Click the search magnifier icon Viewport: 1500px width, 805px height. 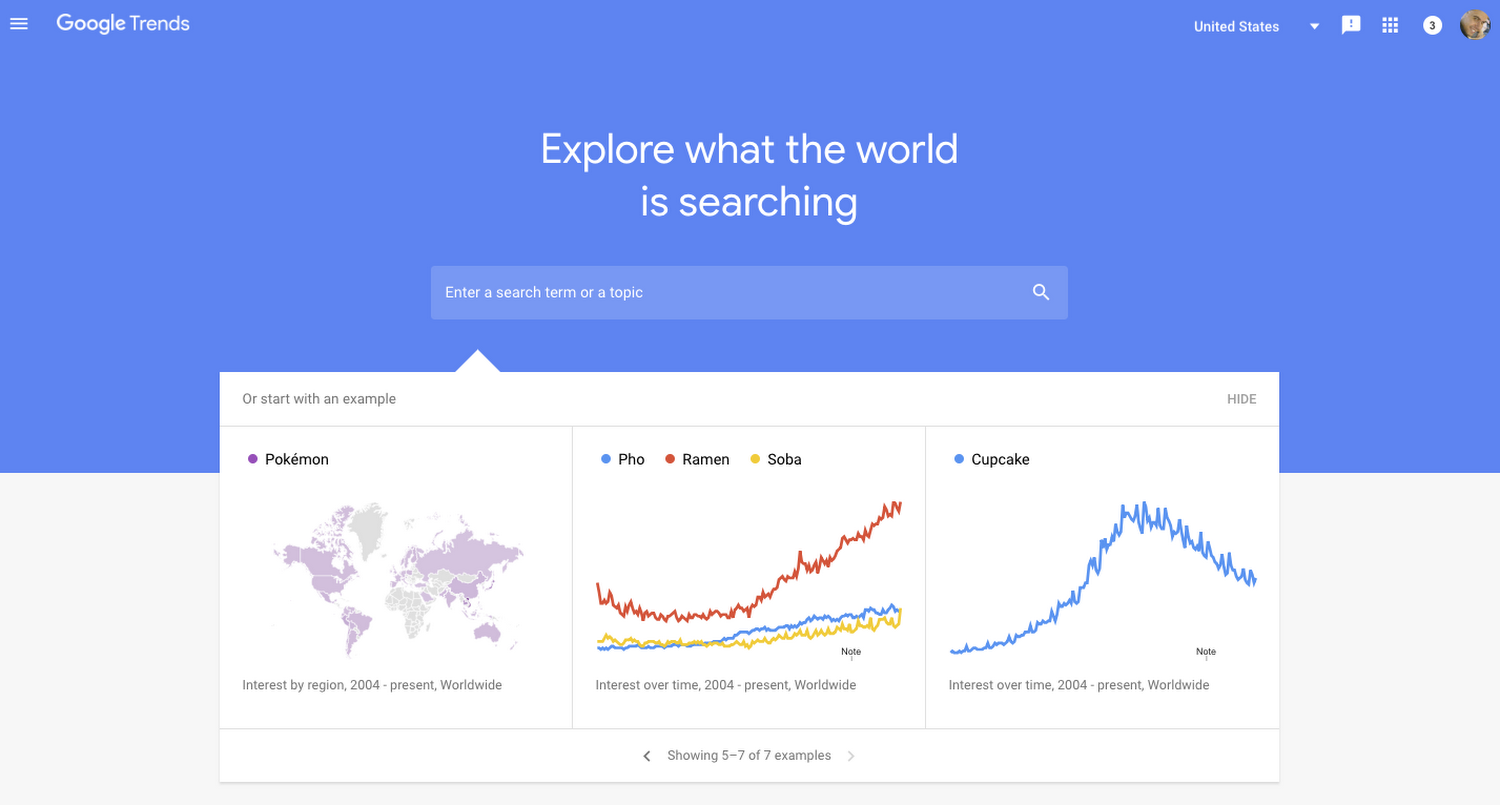[x=1040, y=292]
